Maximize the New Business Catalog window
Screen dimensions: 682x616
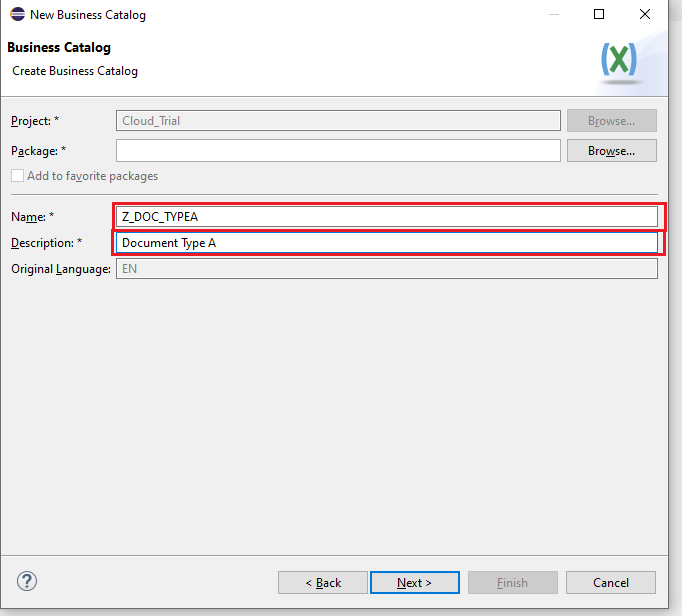[x=599, y=14]
